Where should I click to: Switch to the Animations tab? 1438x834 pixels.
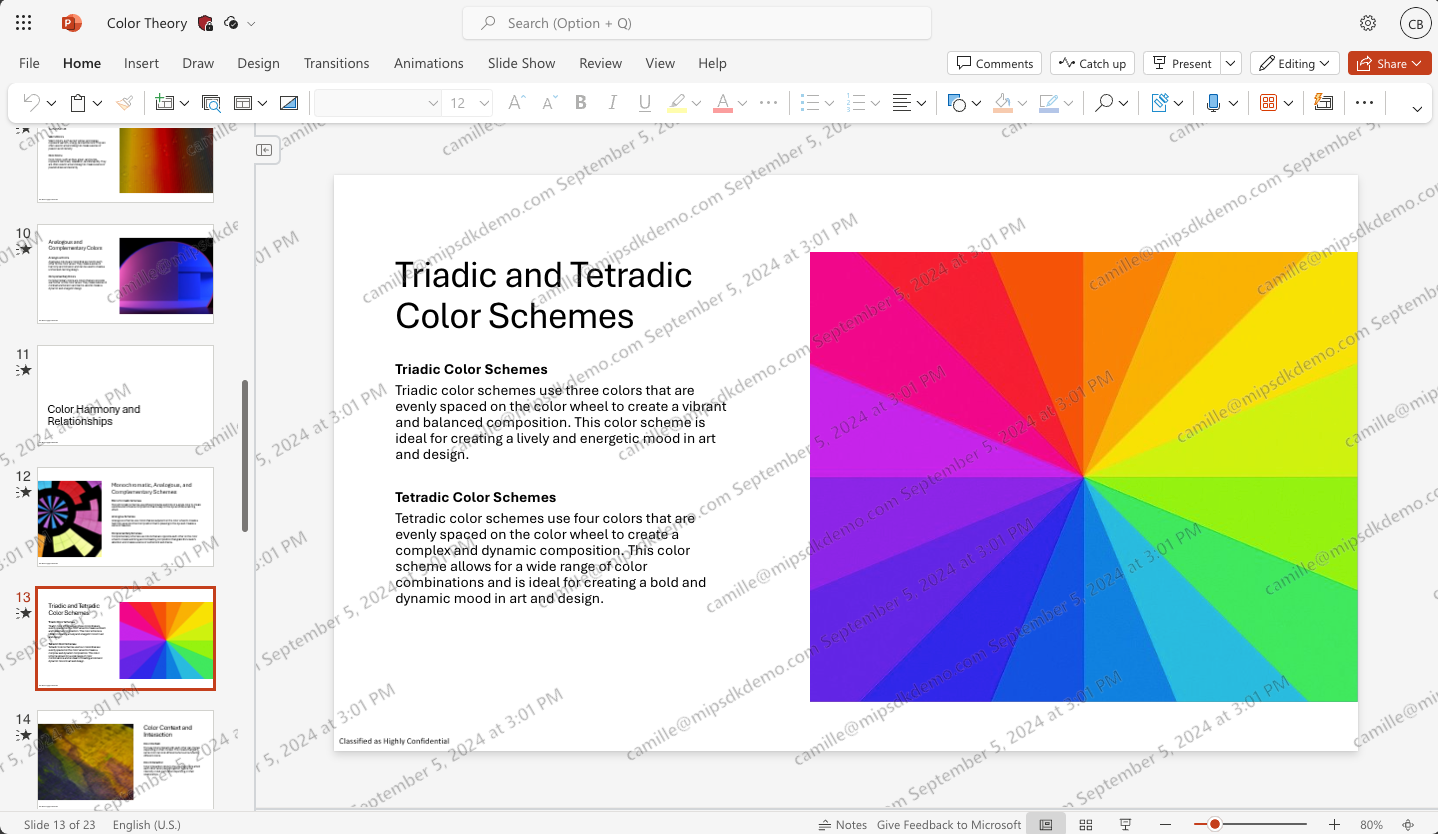pos(428,62)
